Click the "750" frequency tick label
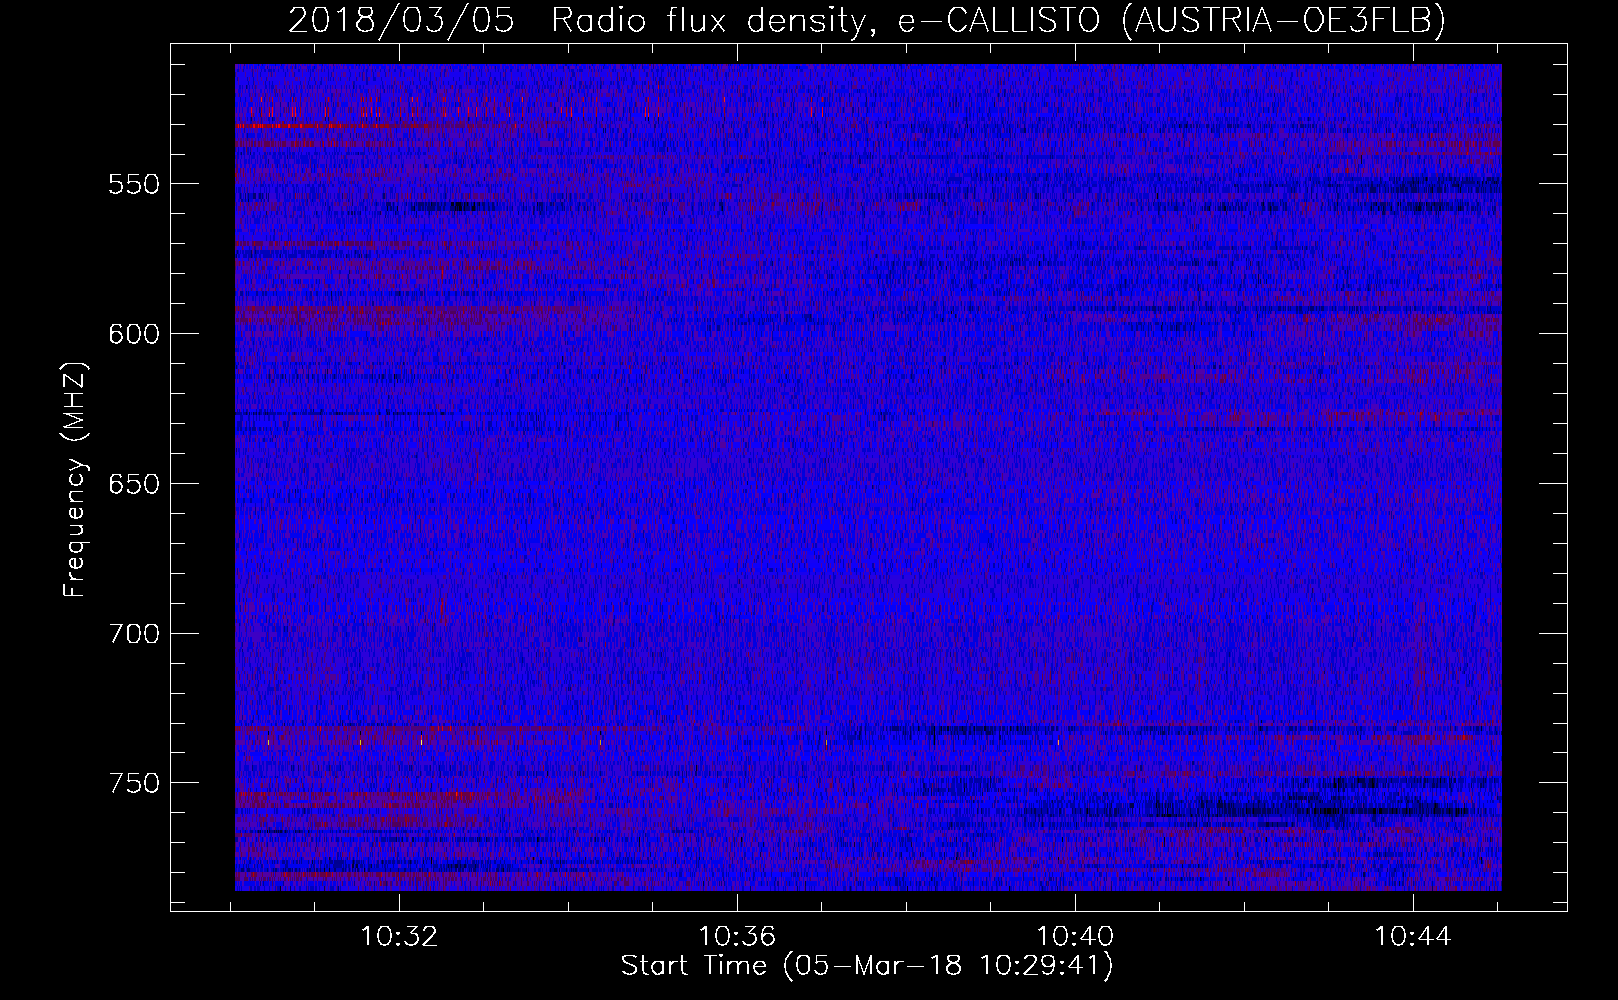This screenshot has width=1618, height=1000. 134,783
